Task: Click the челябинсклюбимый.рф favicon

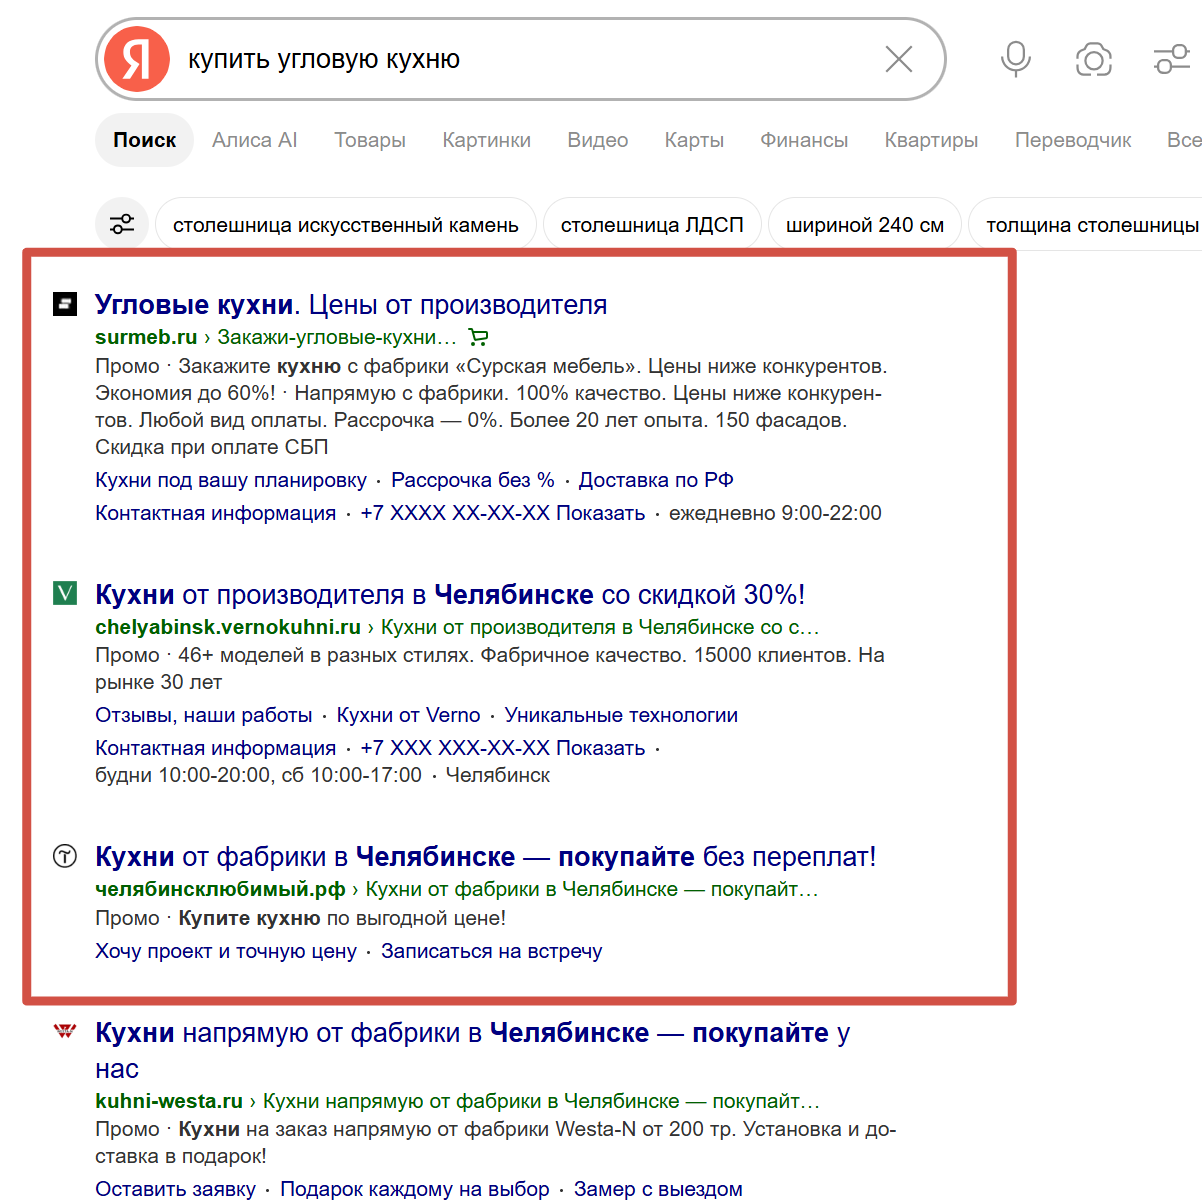Action: (x=65, y=856)
